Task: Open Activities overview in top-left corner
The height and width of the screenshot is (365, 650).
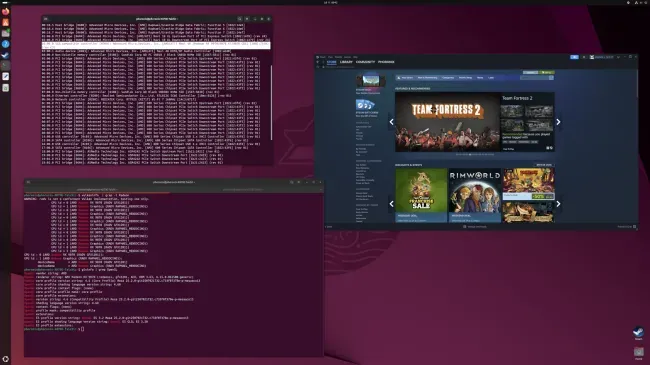Action: pos(5,2)
